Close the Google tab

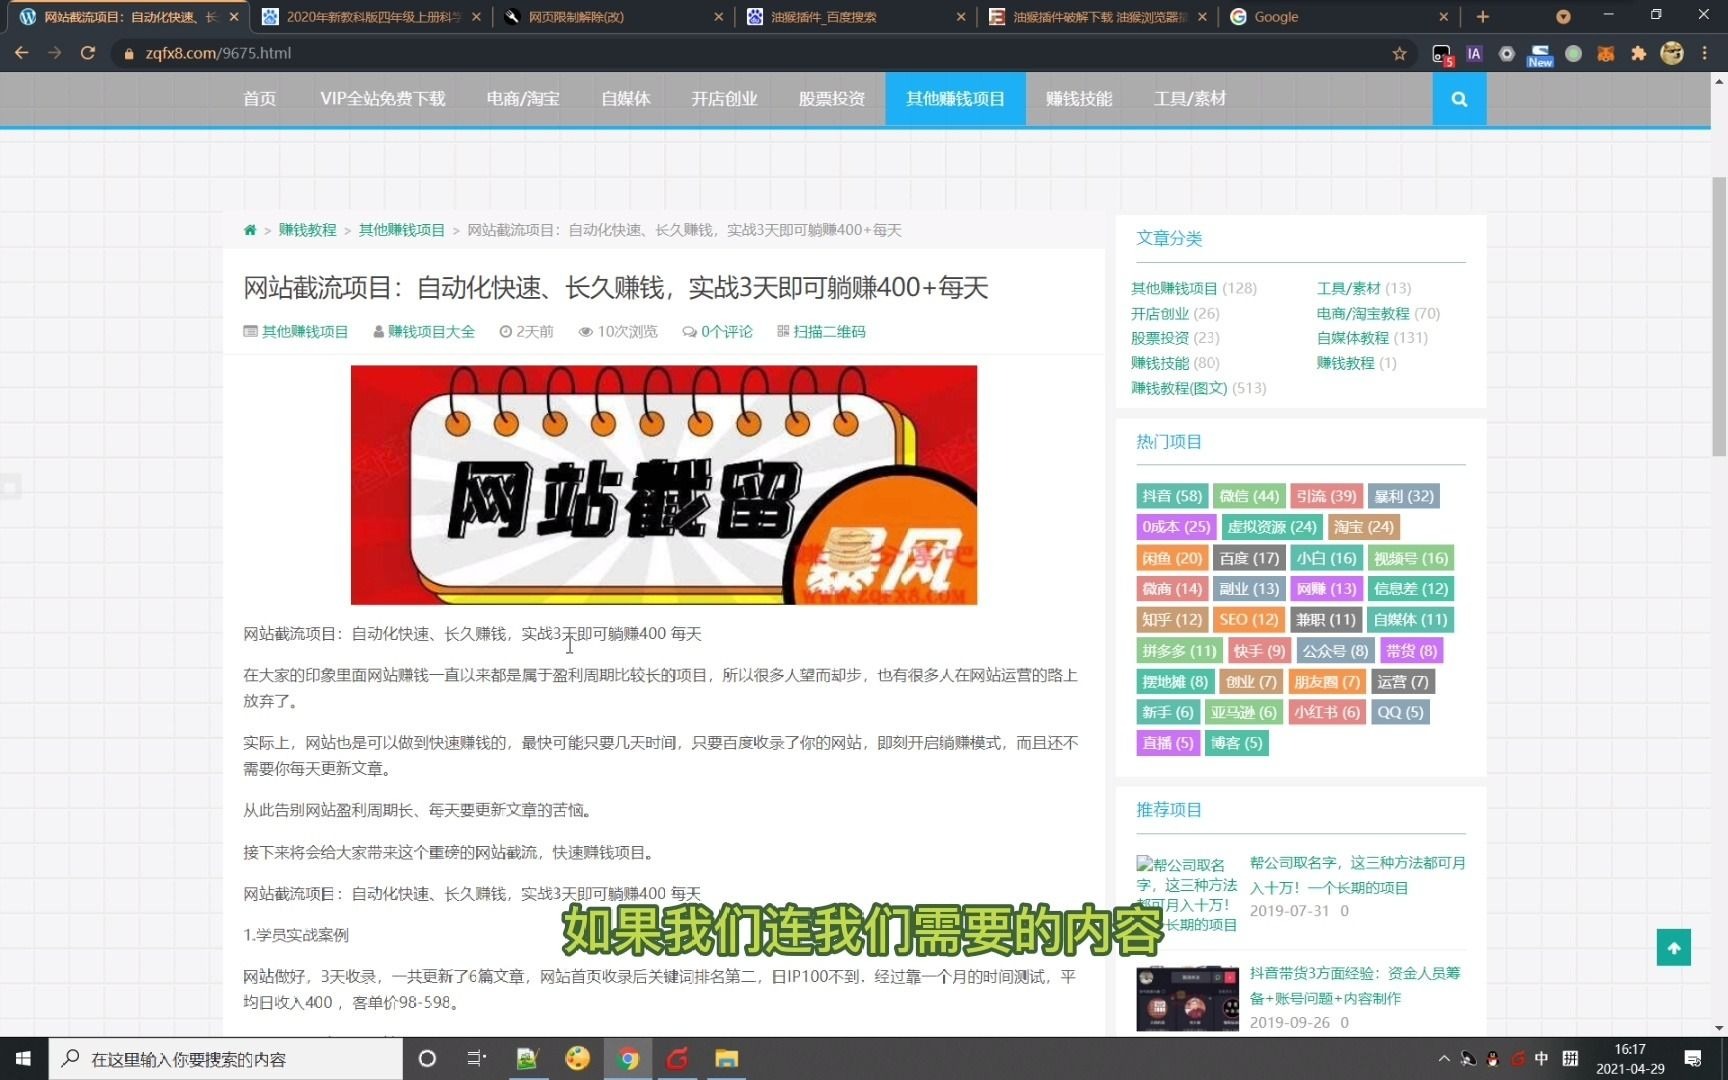[1443, 16]
